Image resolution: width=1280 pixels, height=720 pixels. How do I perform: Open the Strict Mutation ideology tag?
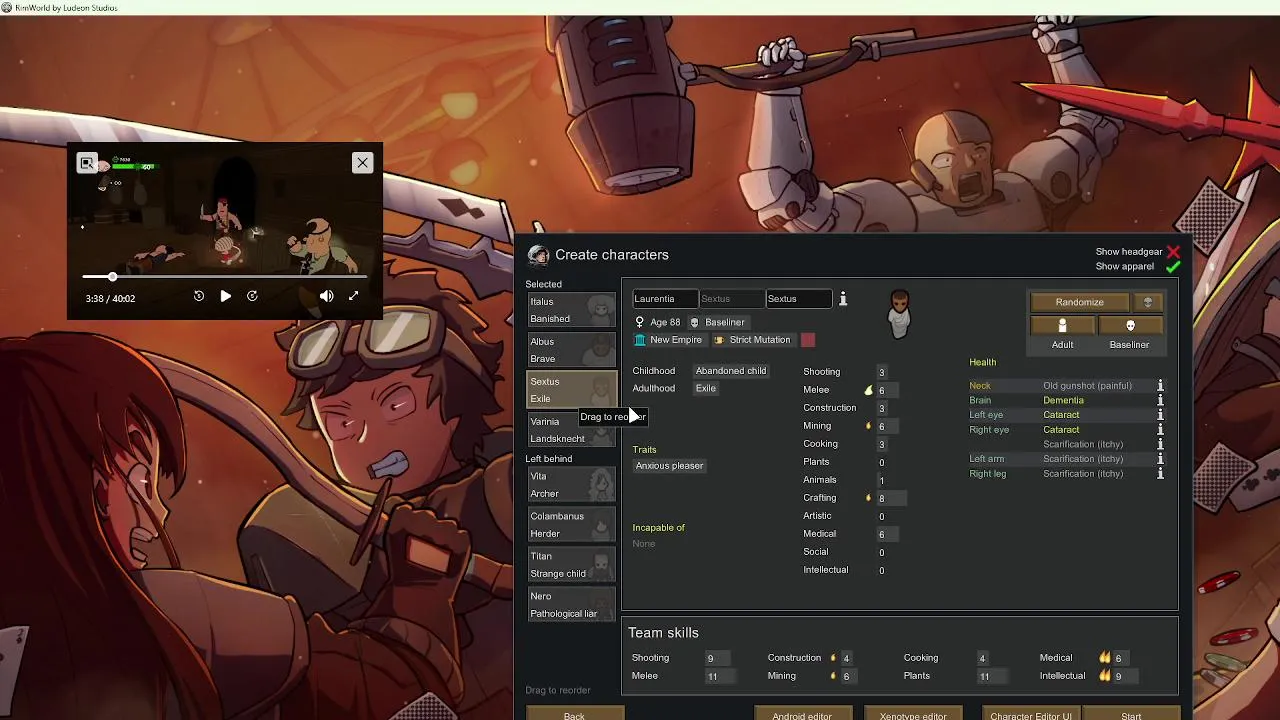tap(752, 340)
